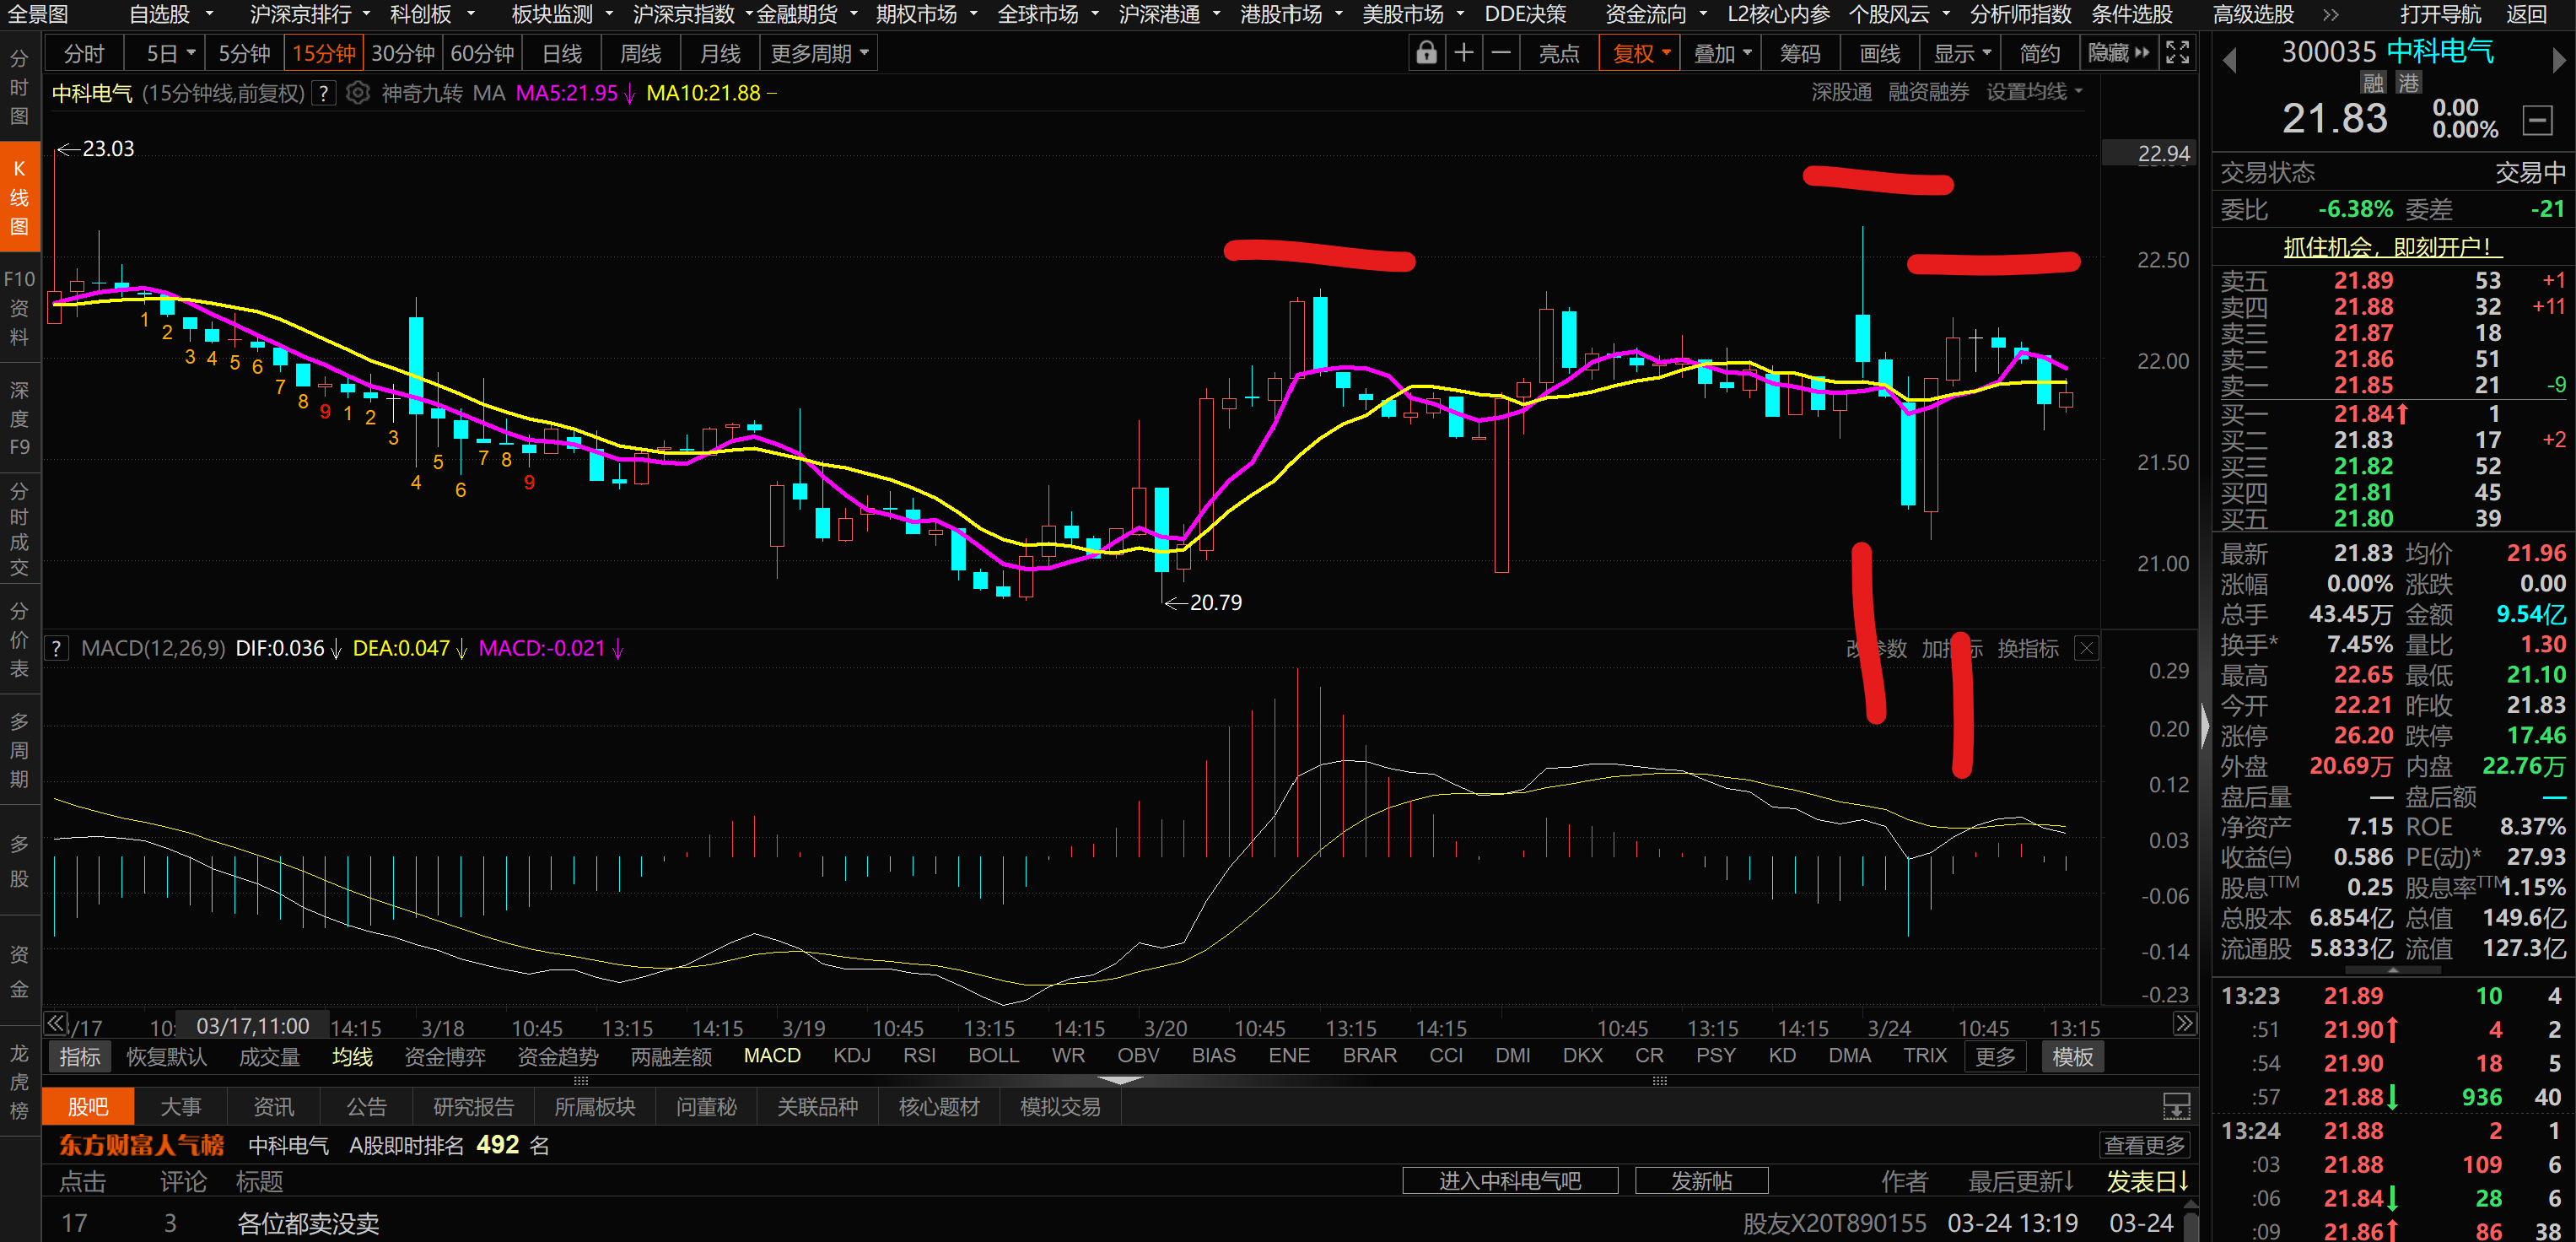Click the chart lock icon

coord(1426,53)
